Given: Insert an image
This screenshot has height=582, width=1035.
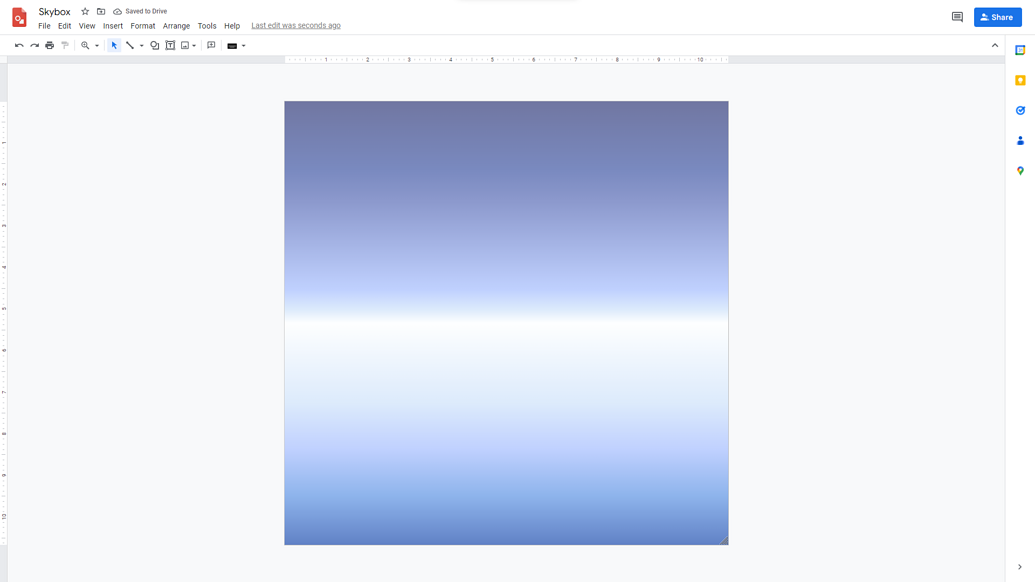Looking at the screenshot, I should 186,45.
